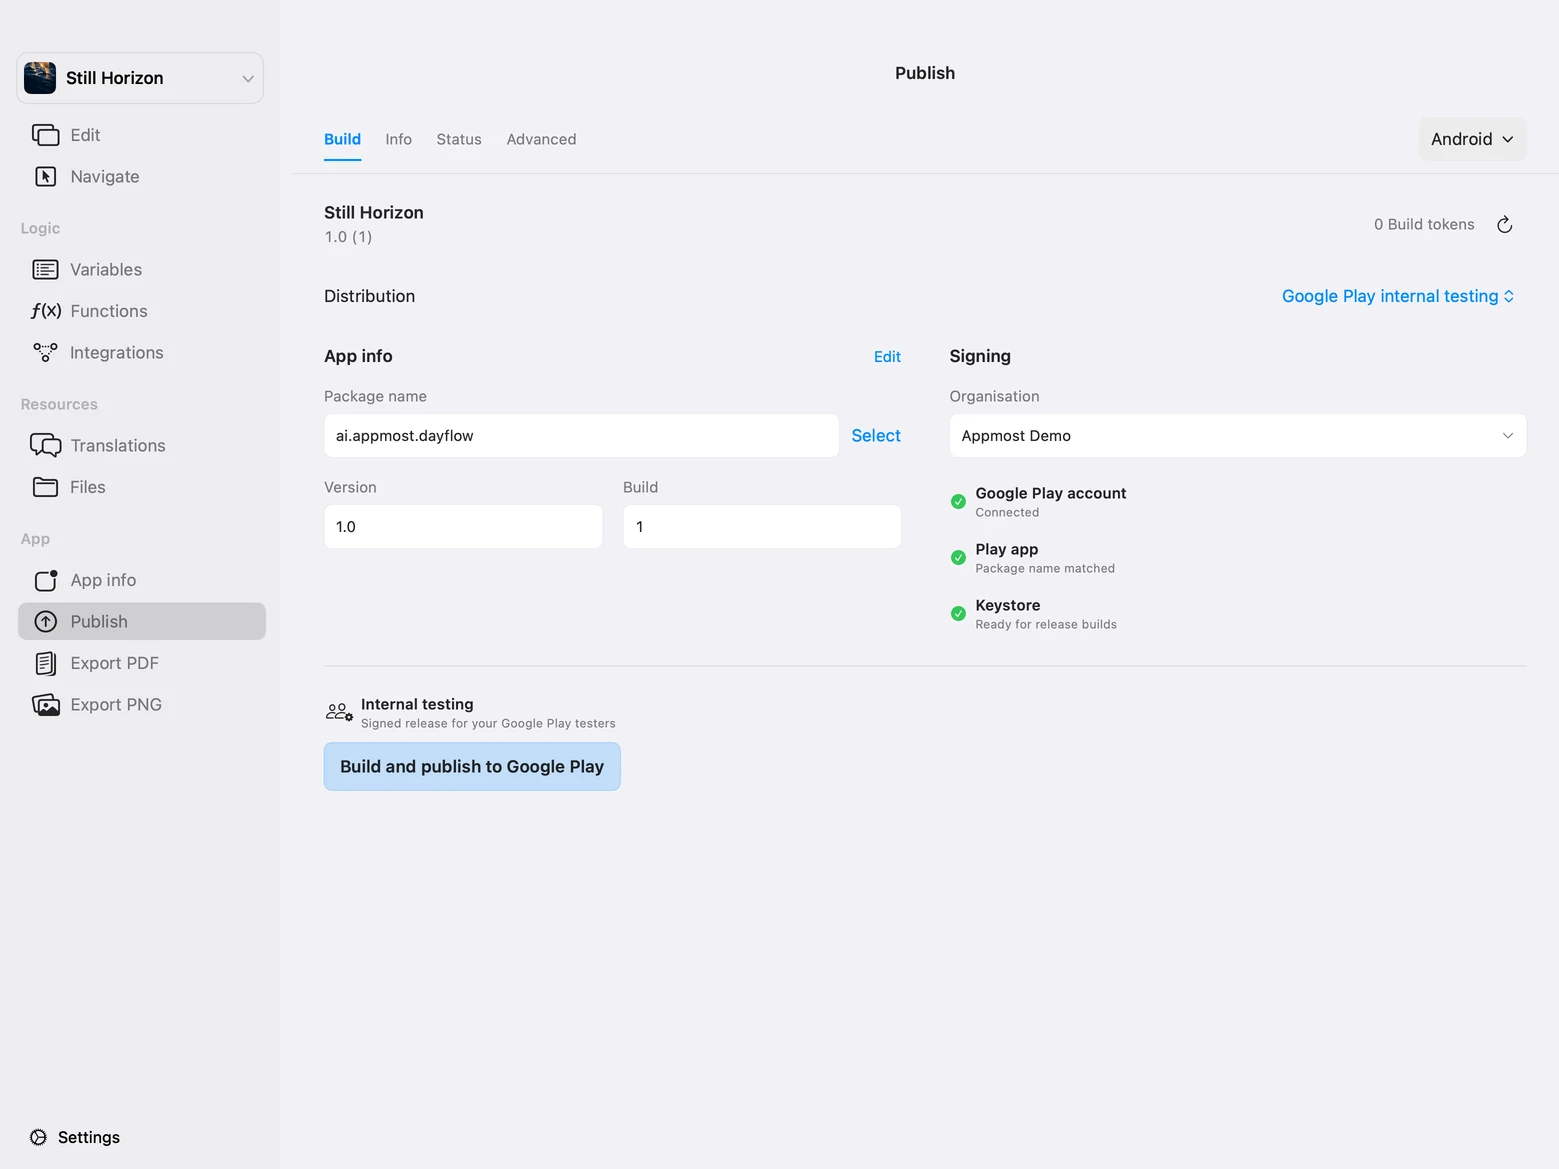This screenshot has height=1169, width=1559.
Task: Click the Version input field
Action: (463, 527)
